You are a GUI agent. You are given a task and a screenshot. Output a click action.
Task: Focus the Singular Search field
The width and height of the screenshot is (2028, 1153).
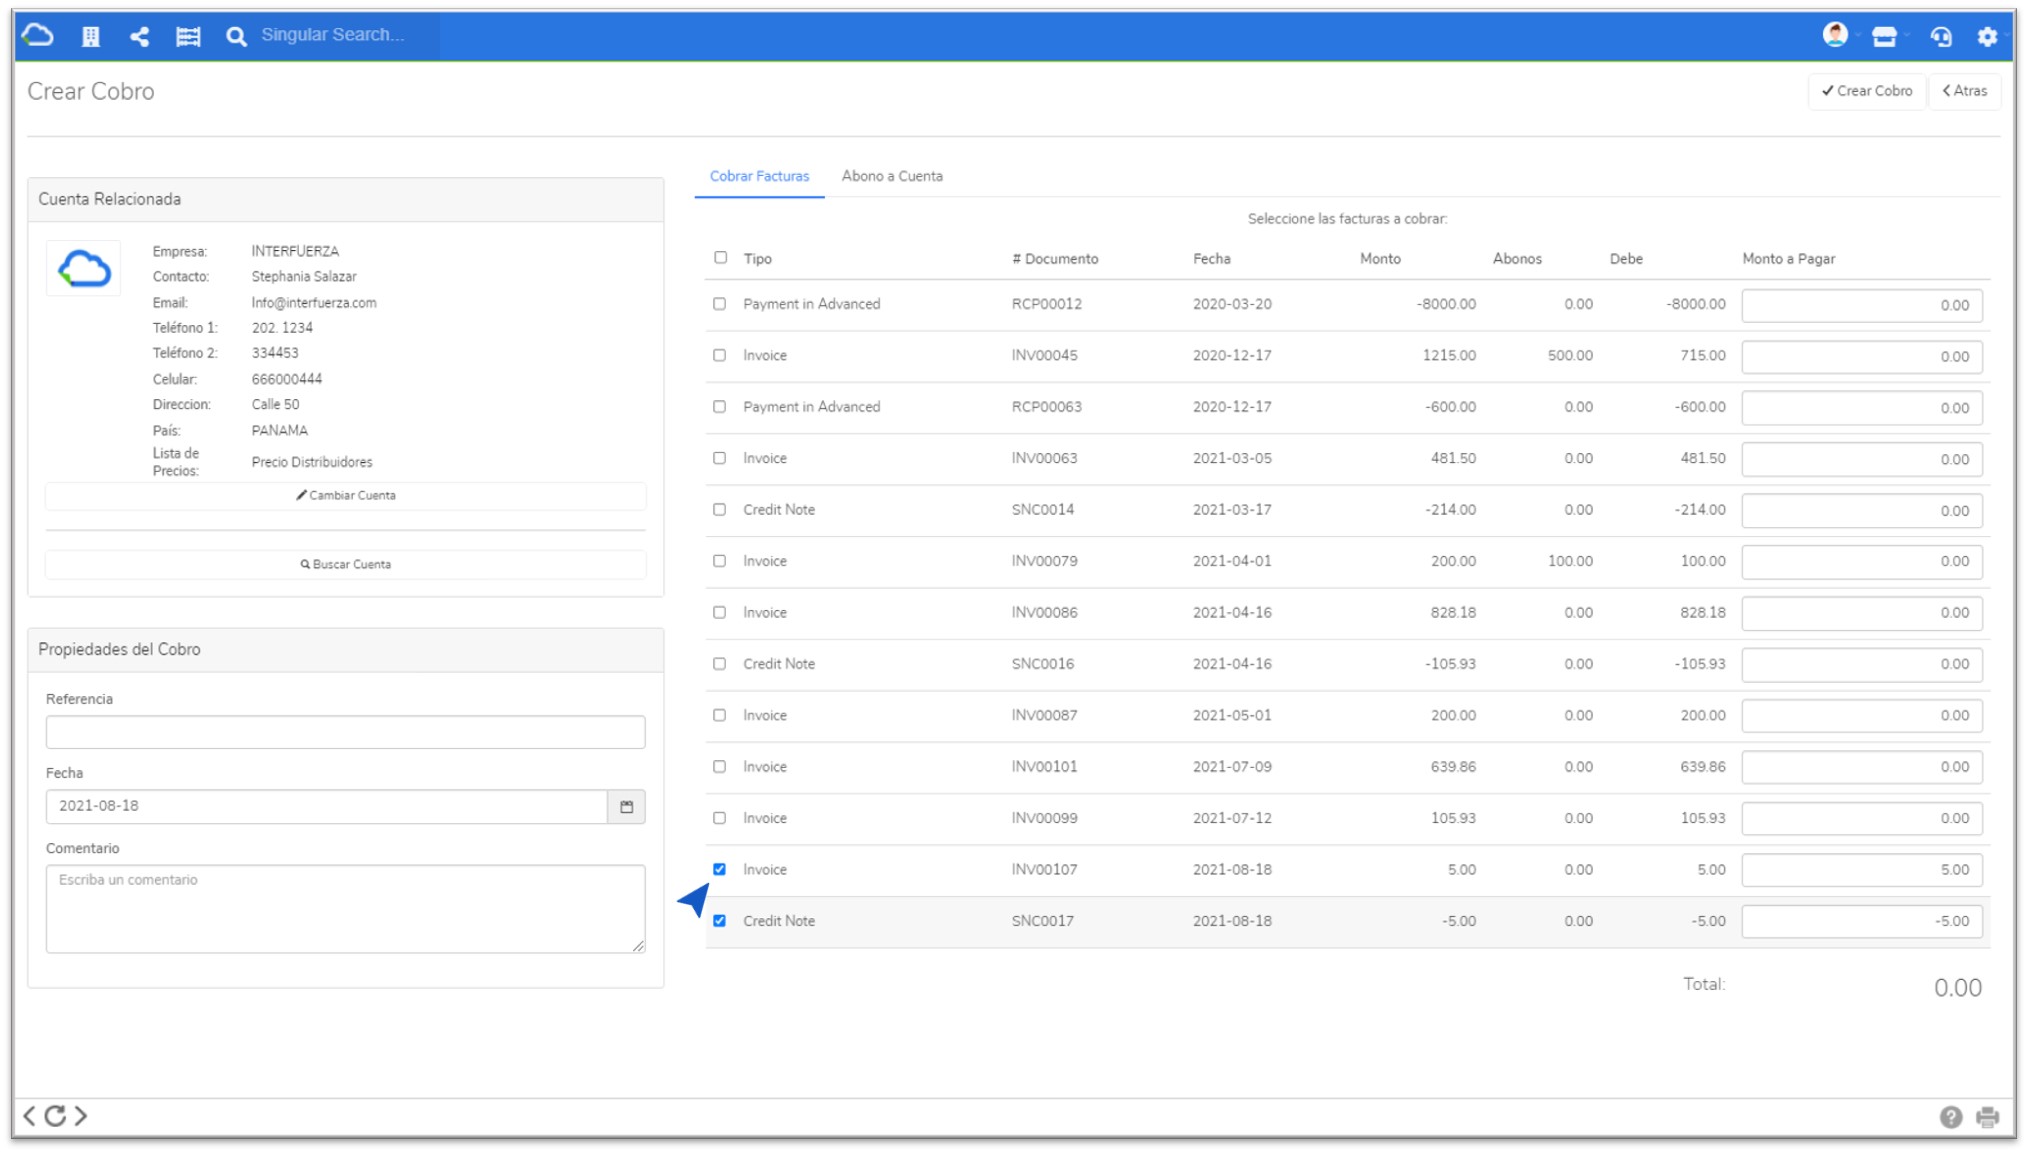[x=345, y=35]
